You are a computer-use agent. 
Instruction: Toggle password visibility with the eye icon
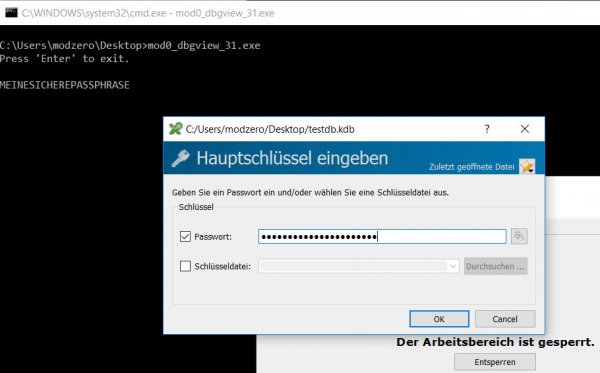pos(519,236)
